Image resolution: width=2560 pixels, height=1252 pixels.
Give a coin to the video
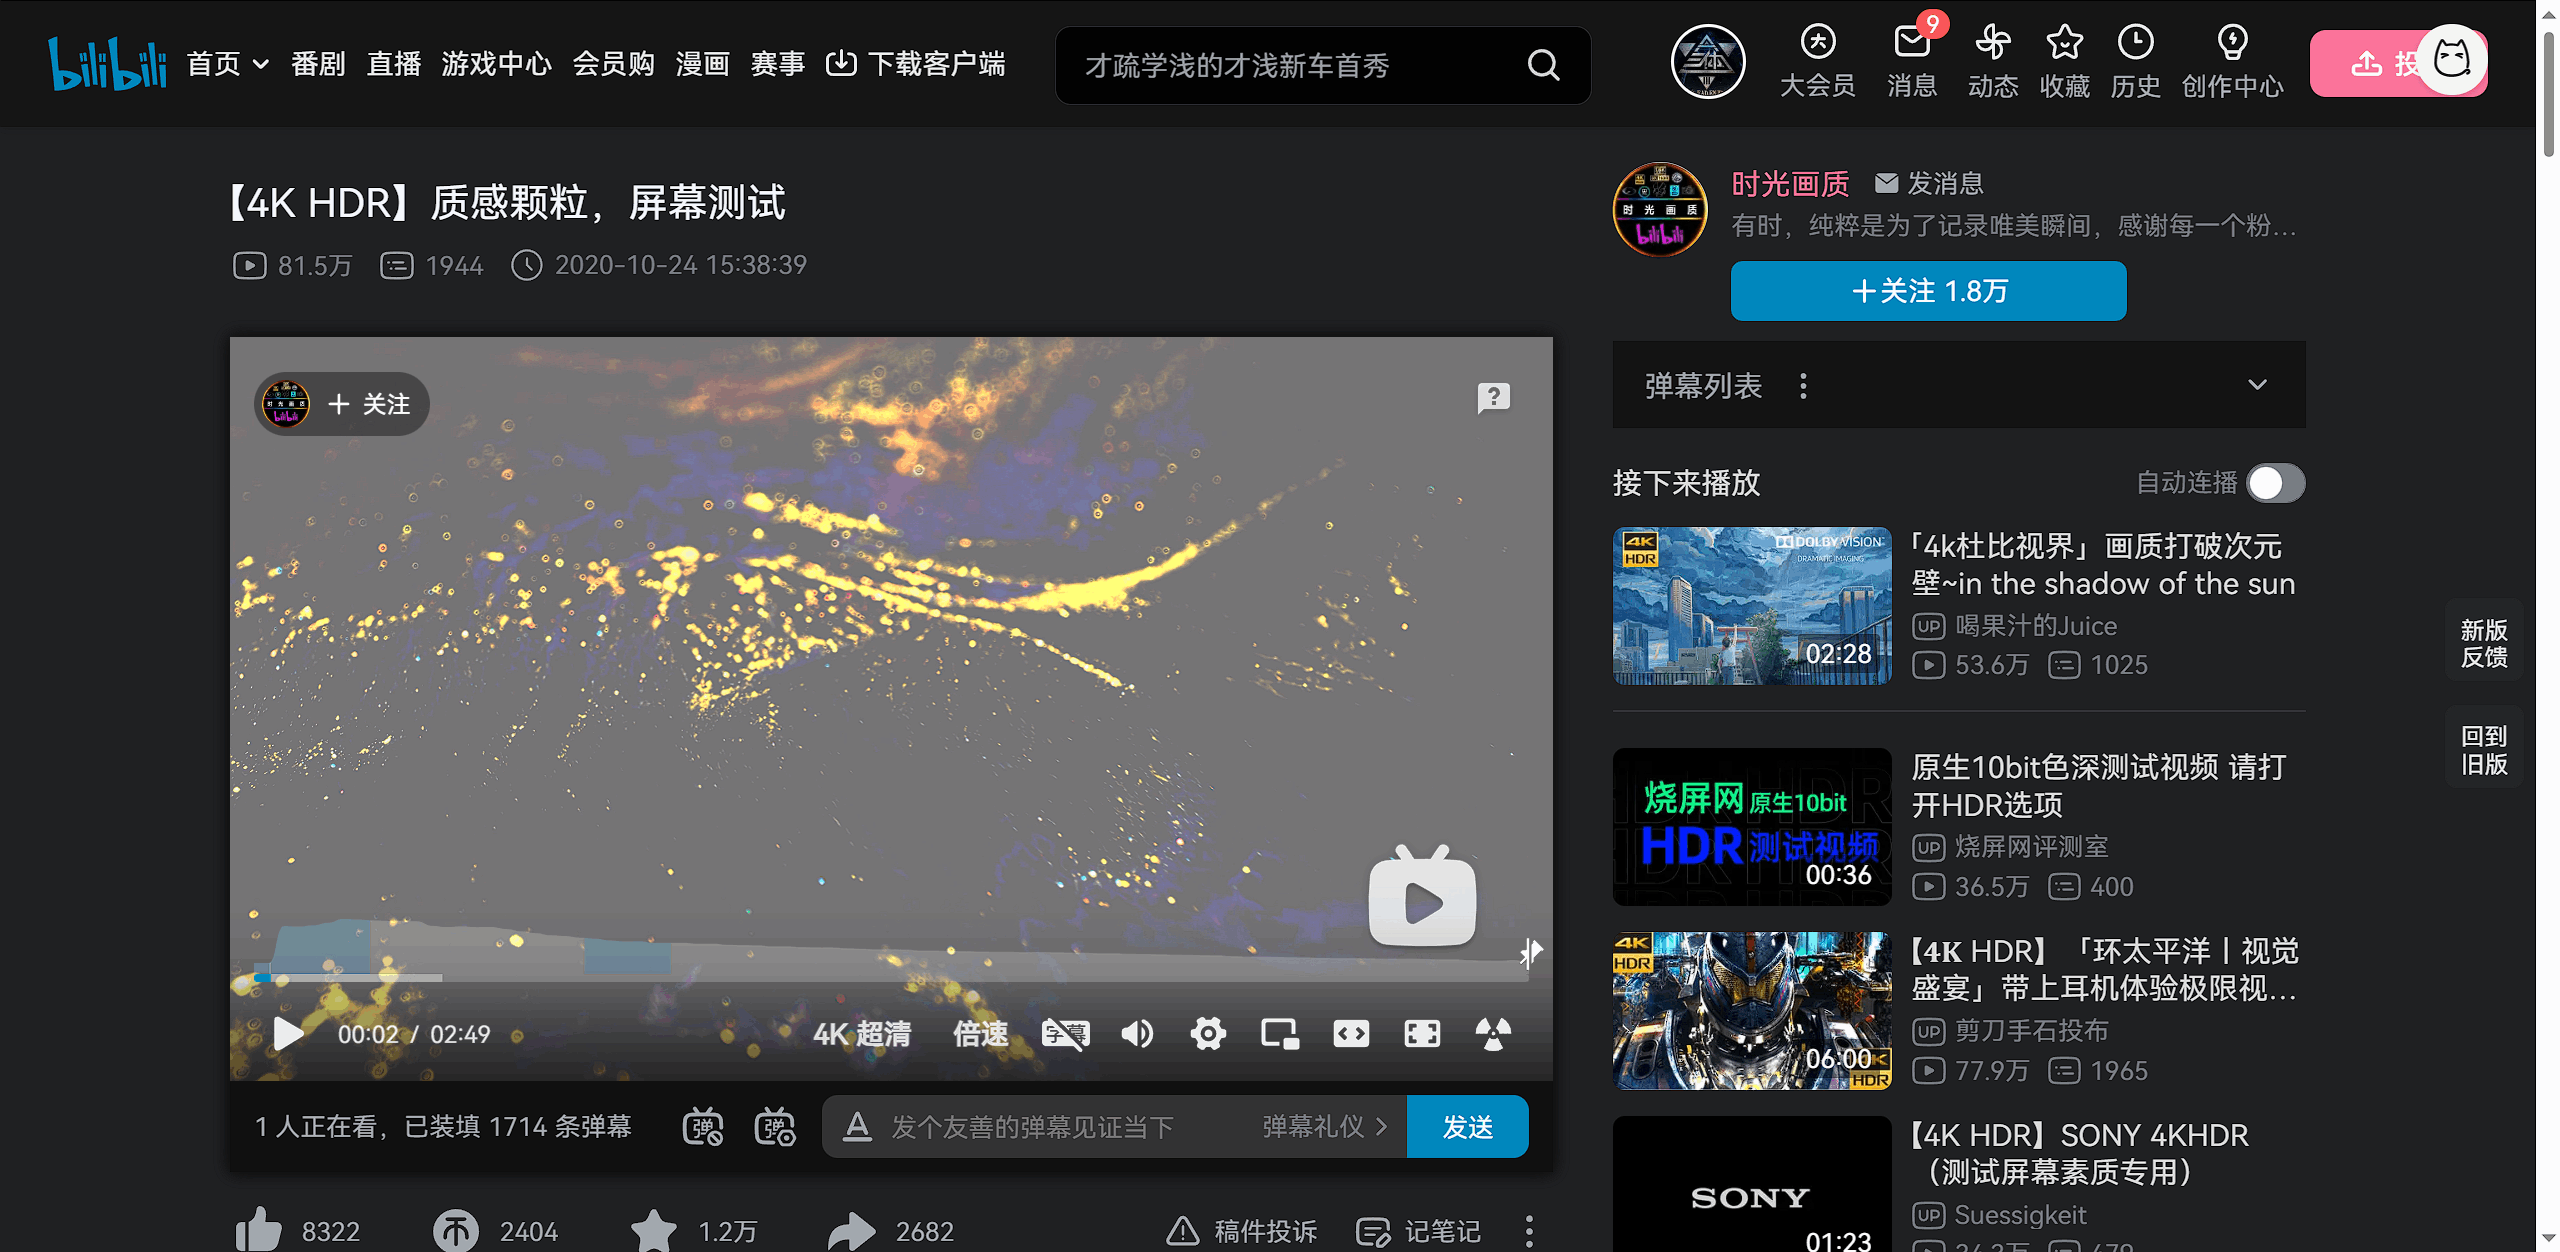pyautogui.click(x=456, y=1230)
